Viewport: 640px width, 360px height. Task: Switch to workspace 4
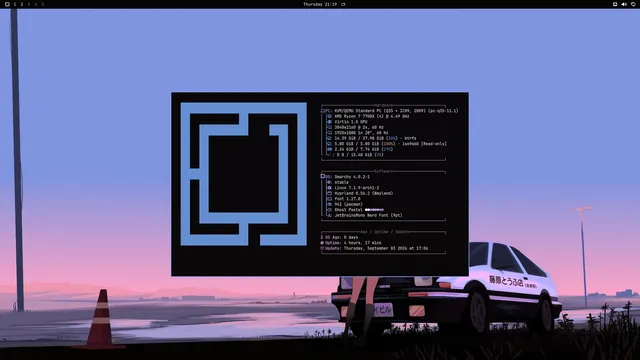point(36,4)
